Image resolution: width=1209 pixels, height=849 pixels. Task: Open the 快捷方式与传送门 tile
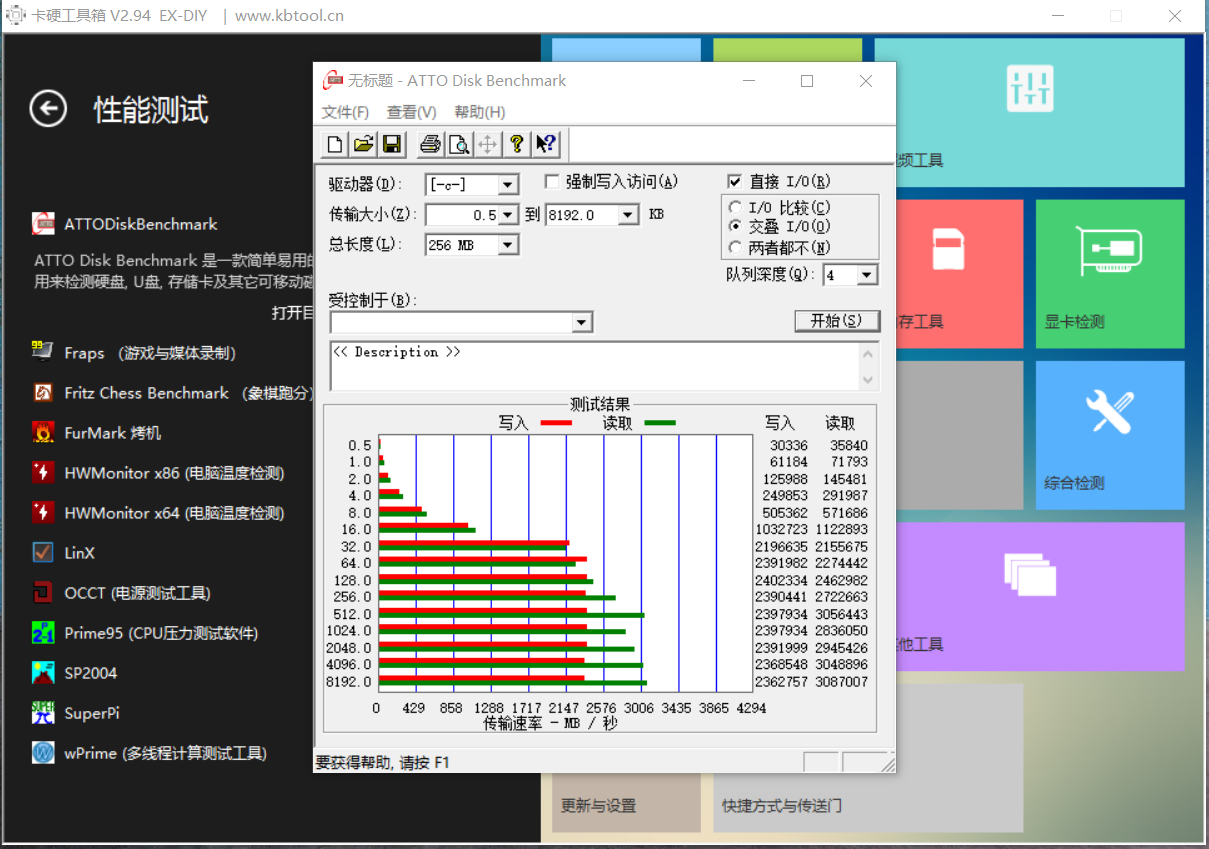click(868, 758)
